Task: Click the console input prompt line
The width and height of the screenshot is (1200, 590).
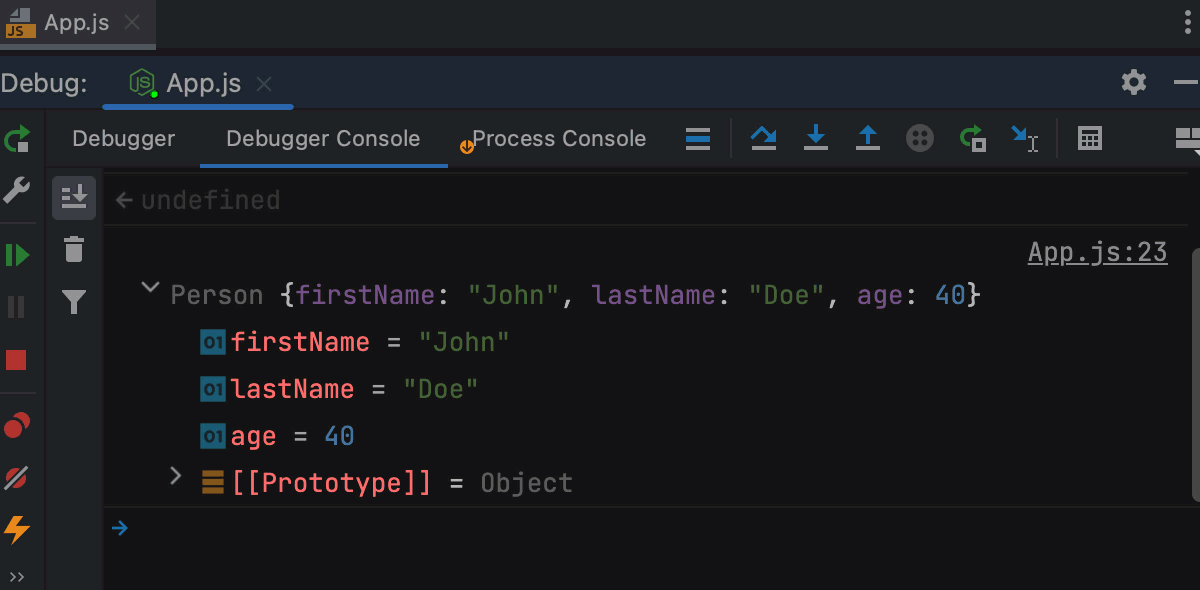Action: click(600, 528)
